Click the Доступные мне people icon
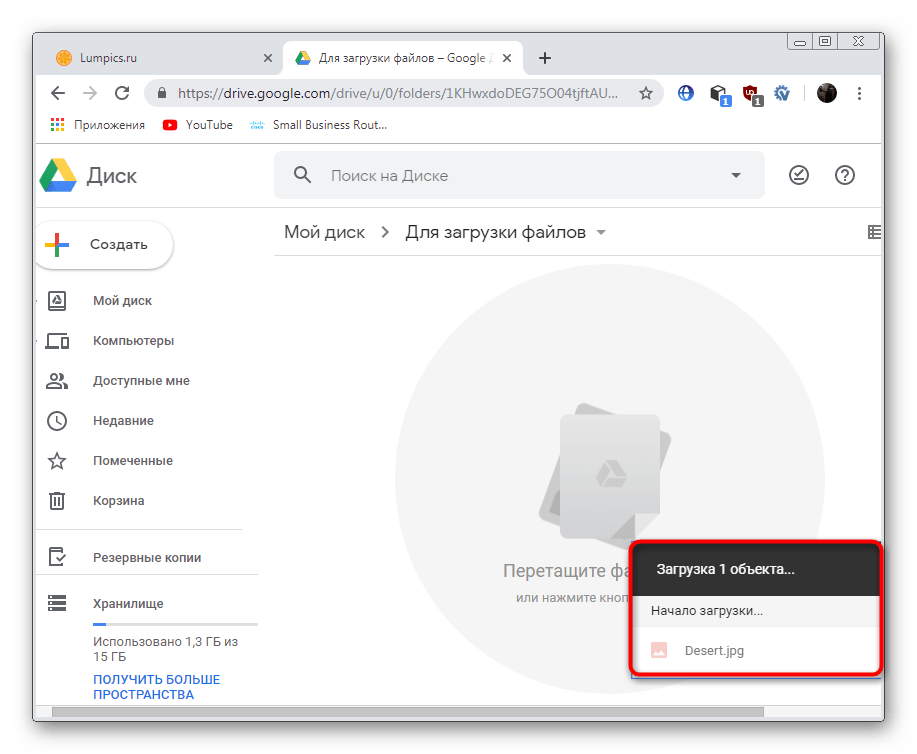The width and height of the screenshot is (917, 754). point(57,381)
